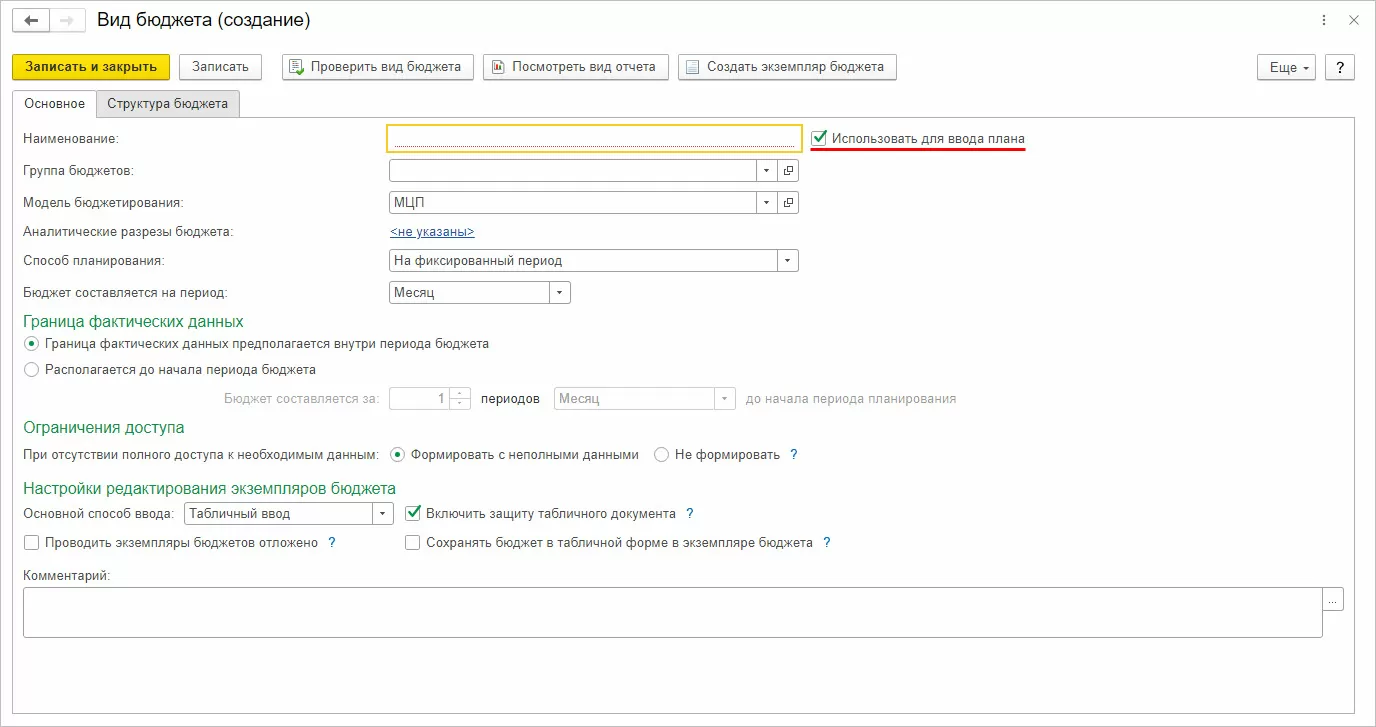Viewport: 1376px width, 727px height.
Task: Open the budget period Месяц dropdown
Action: point(560,293)
